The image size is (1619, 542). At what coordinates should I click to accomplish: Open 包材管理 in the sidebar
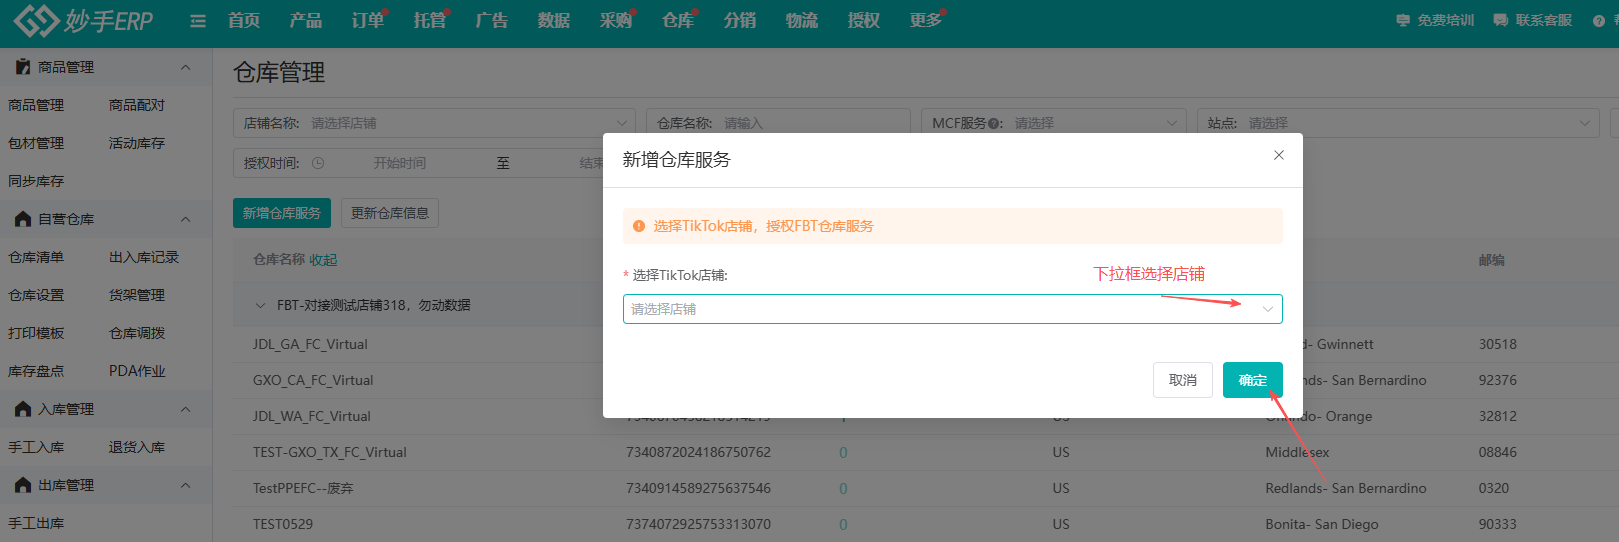pyautogui.click(x=36, y=143)
